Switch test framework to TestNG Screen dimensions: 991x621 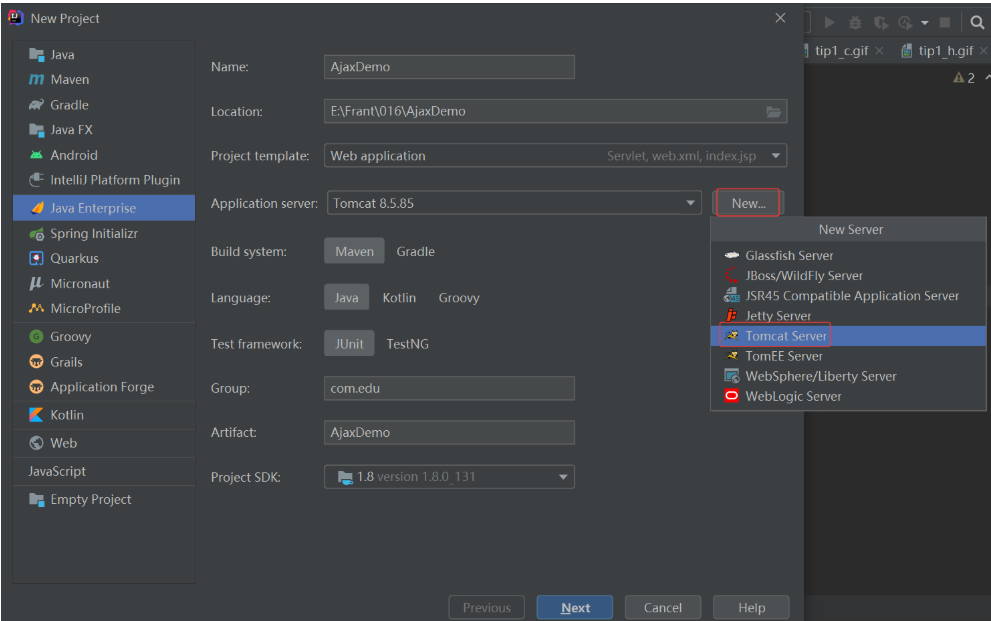[407, 344]
